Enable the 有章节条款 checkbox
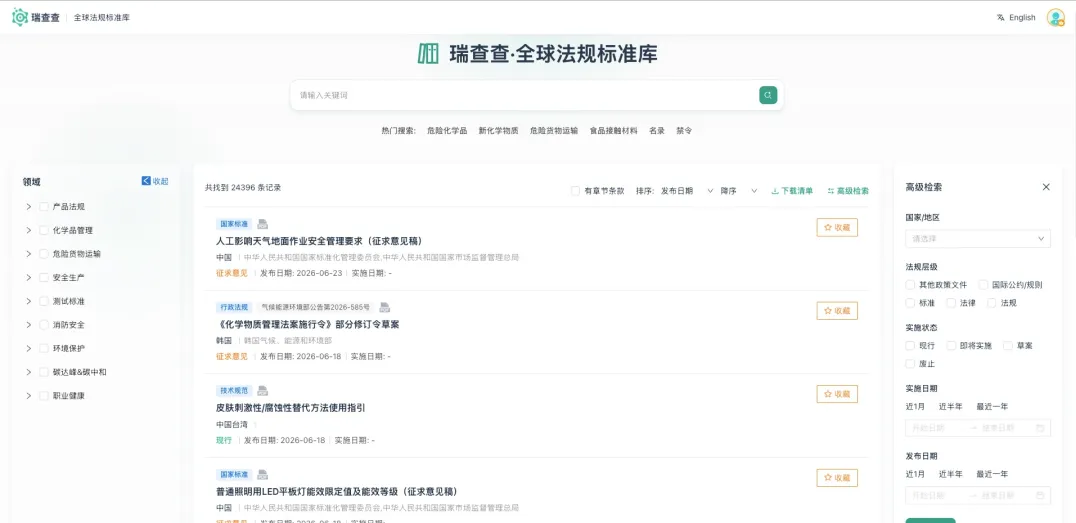This screenshot has width=1076, height=523. (575, 191)
